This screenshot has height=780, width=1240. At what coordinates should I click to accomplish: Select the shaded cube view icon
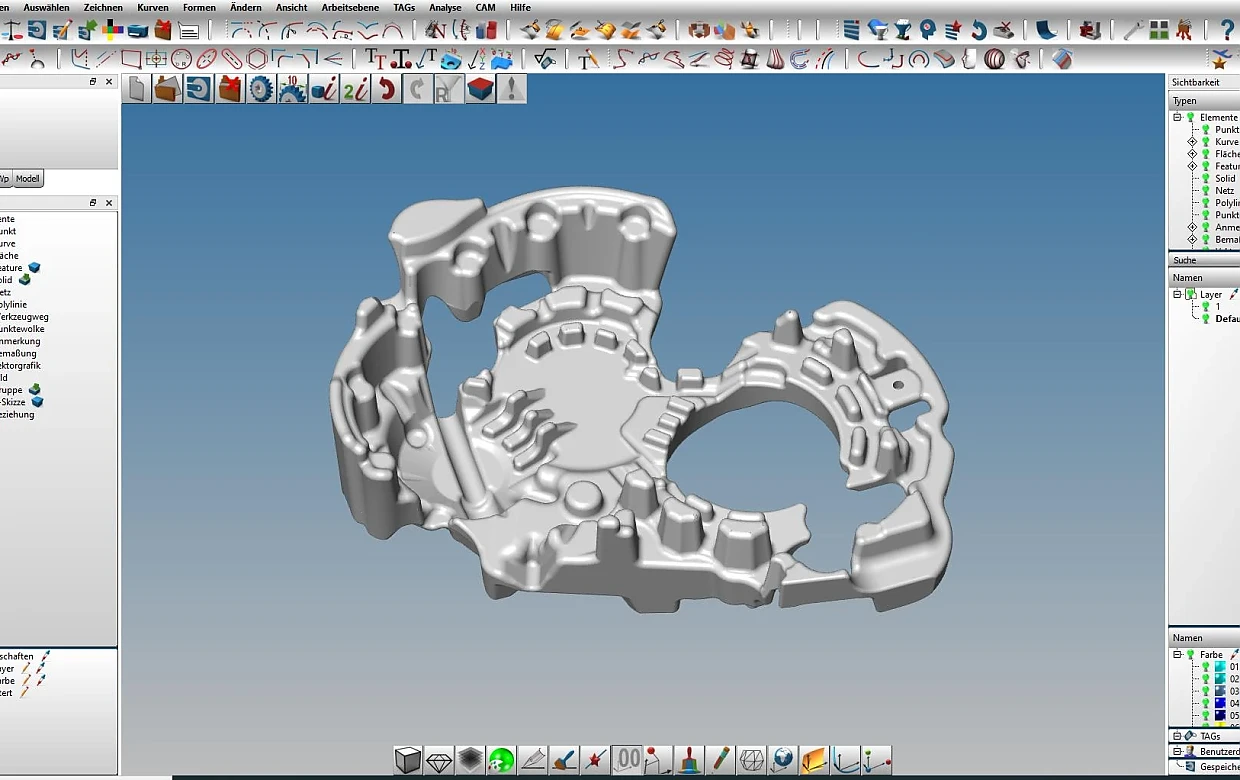pos(407,760)
